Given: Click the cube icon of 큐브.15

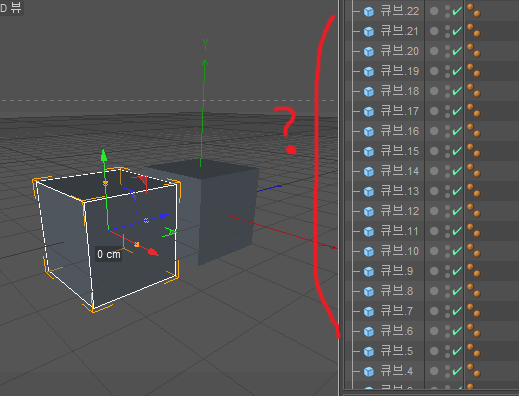Looking at the screenshot, I should (x=369, y=152).
